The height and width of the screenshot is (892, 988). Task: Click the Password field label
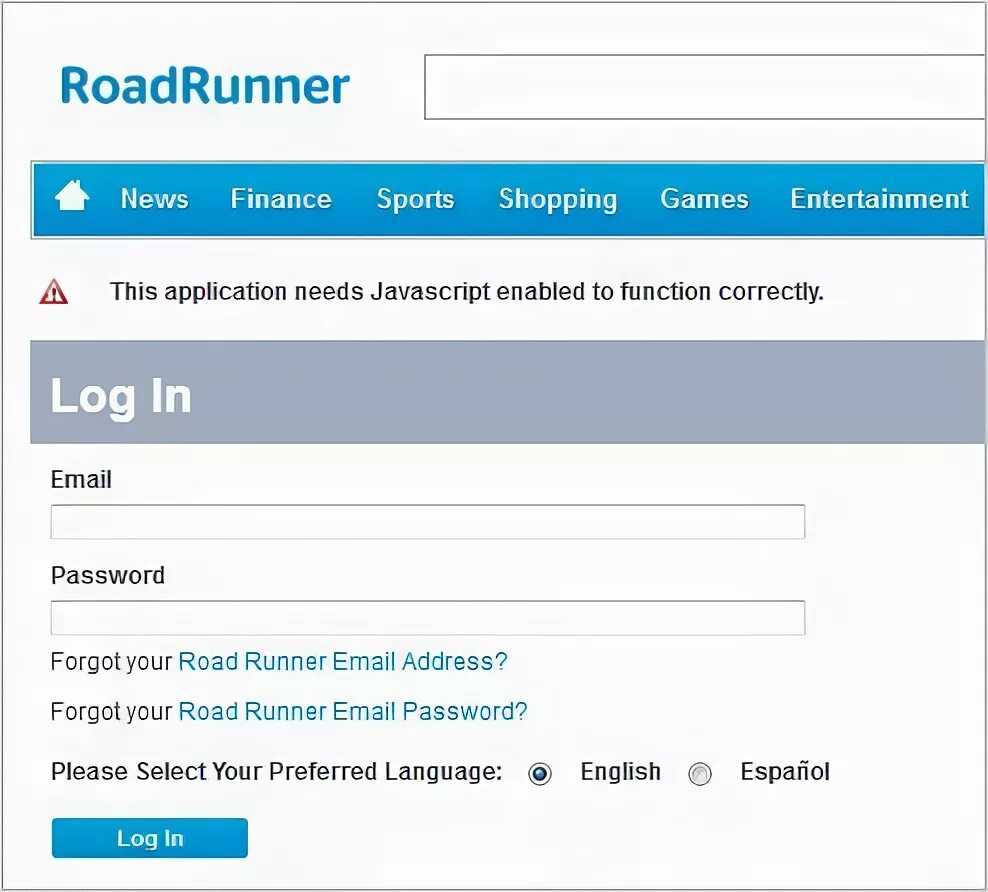point(108,575)
